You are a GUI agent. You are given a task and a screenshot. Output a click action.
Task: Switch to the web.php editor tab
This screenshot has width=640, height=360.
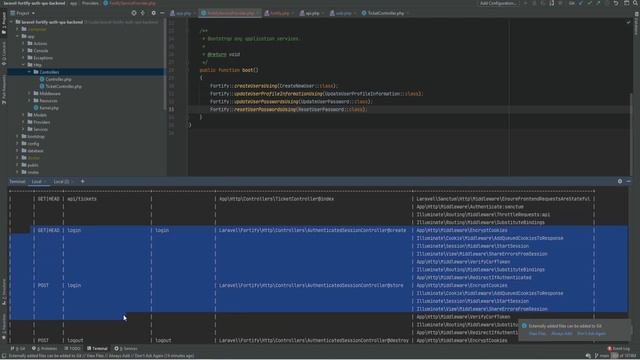point(343,13)
